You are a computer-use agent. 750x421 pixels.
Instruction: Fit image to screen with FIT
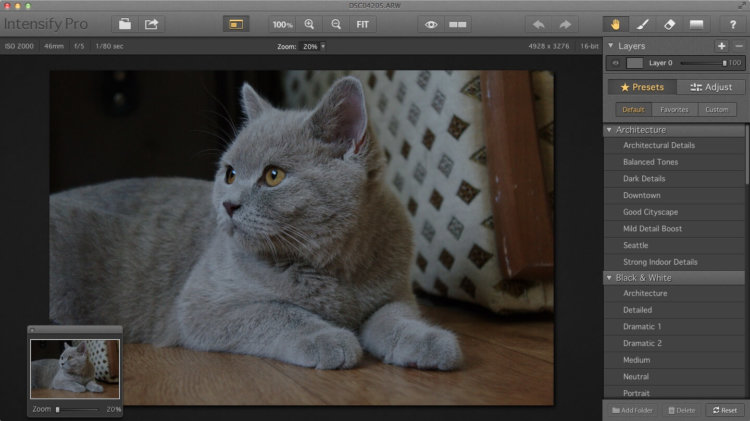pos(363,24)
